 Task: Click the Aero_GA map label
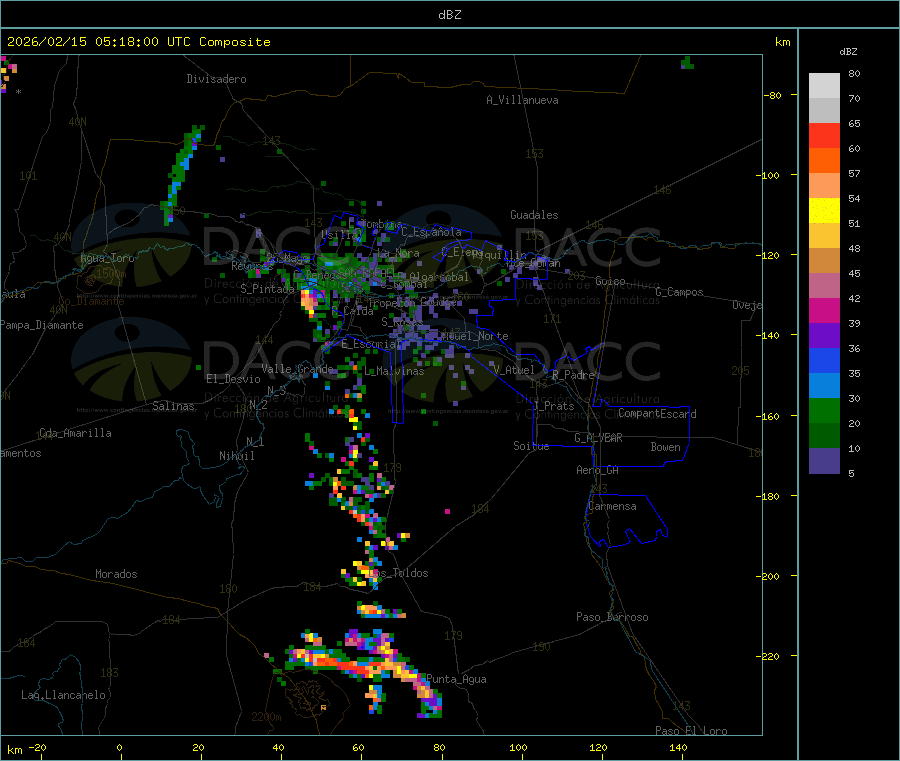click(x=598, y=470)
